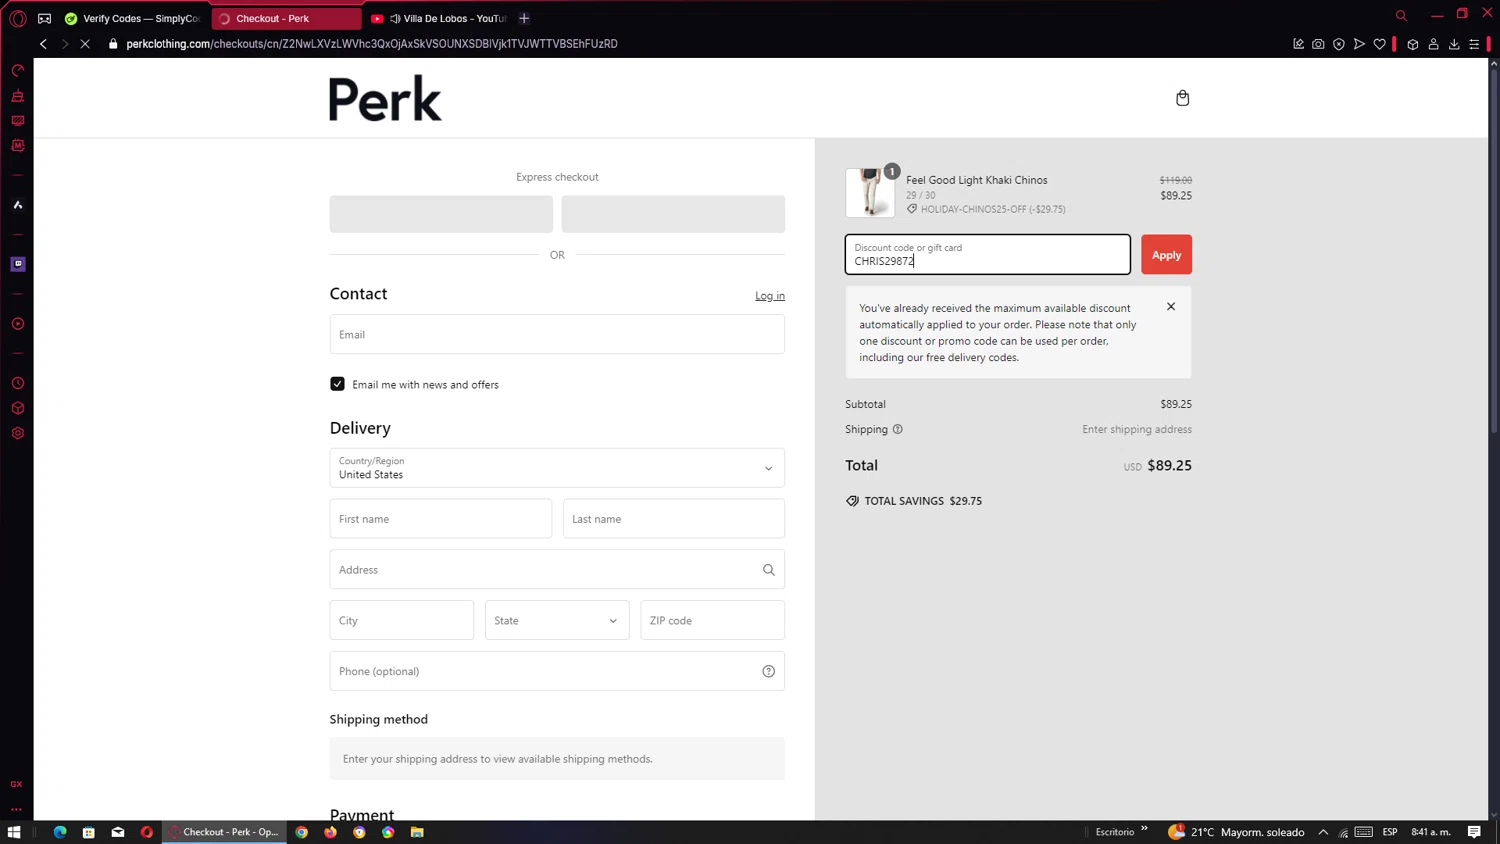The width and height of the screenshot is (1500, 844).
Task: Open File Explorer from the taskbar
Action: click(x=417, y=832)
